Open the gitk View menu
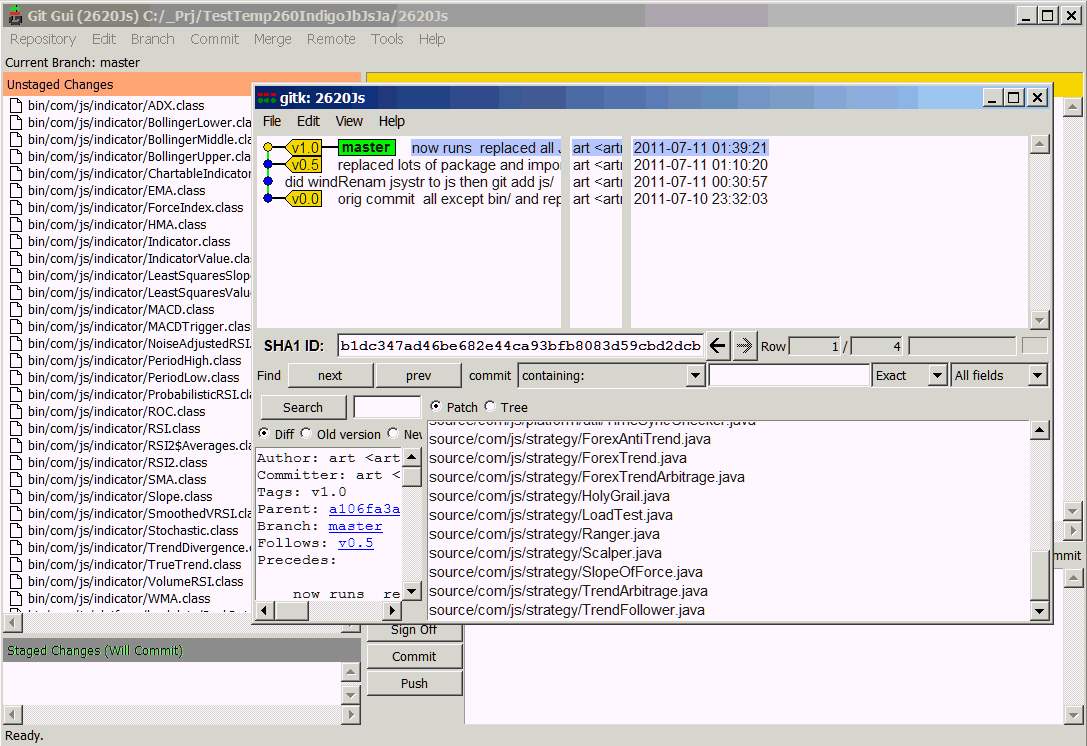Viewport: 1087px width, 746px height. [349, 121]
